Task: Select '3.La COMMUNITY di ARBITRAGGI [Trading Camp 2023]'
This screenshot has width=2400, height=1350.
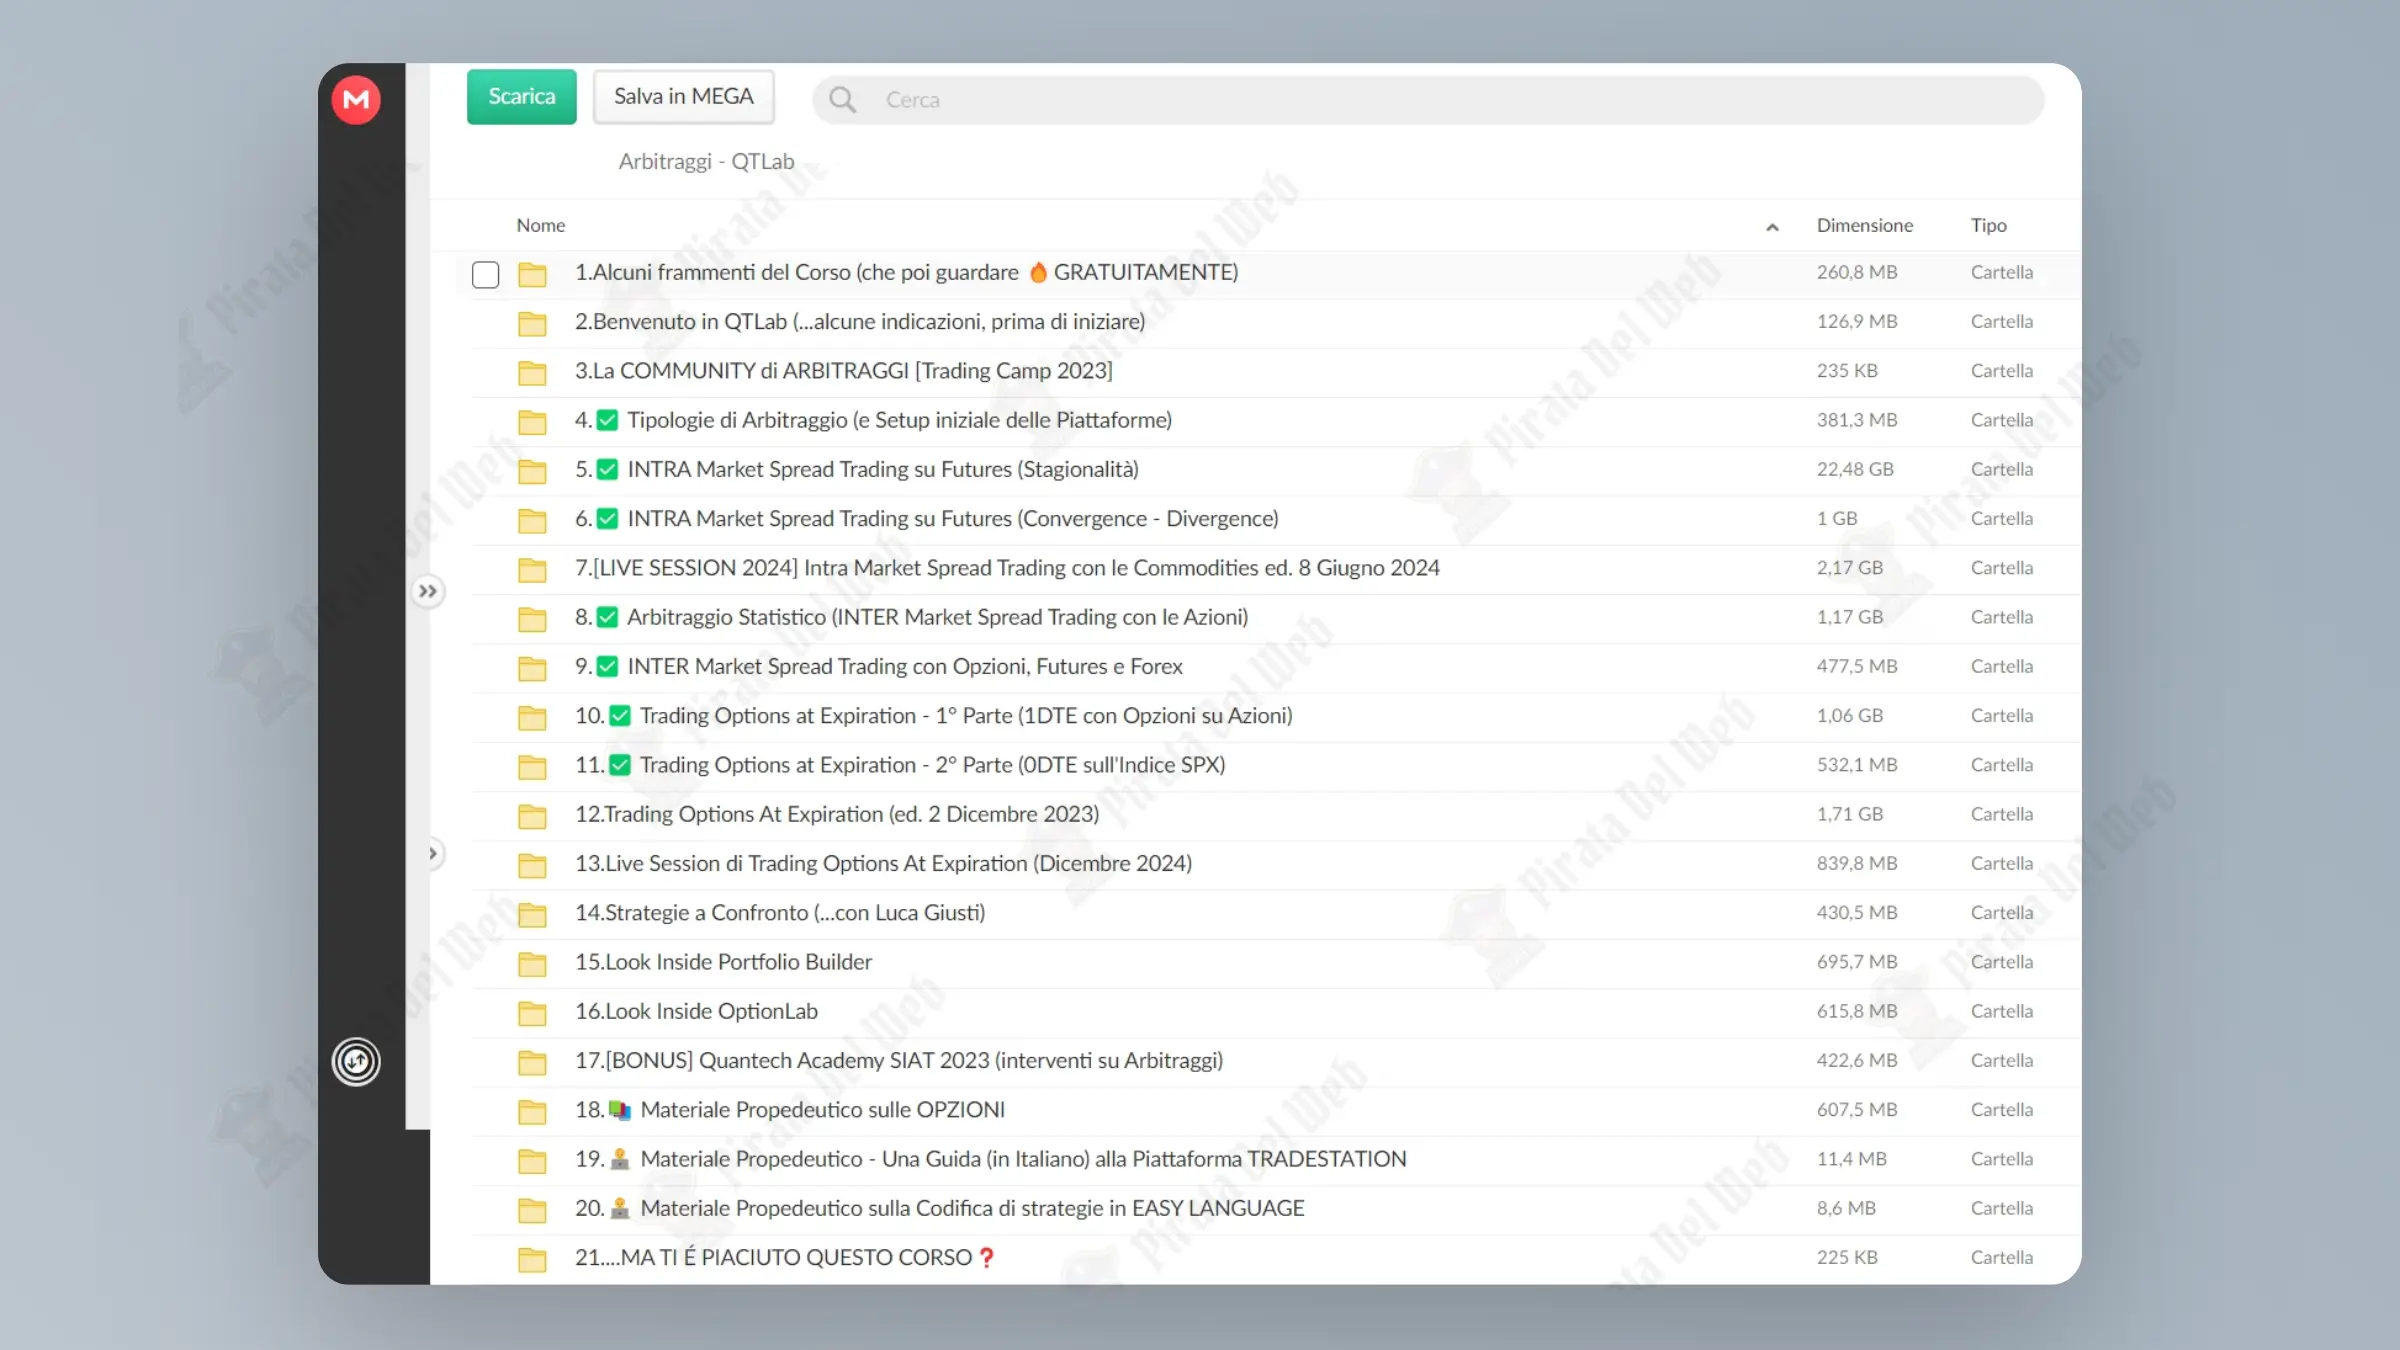Action: pos(843,370)
